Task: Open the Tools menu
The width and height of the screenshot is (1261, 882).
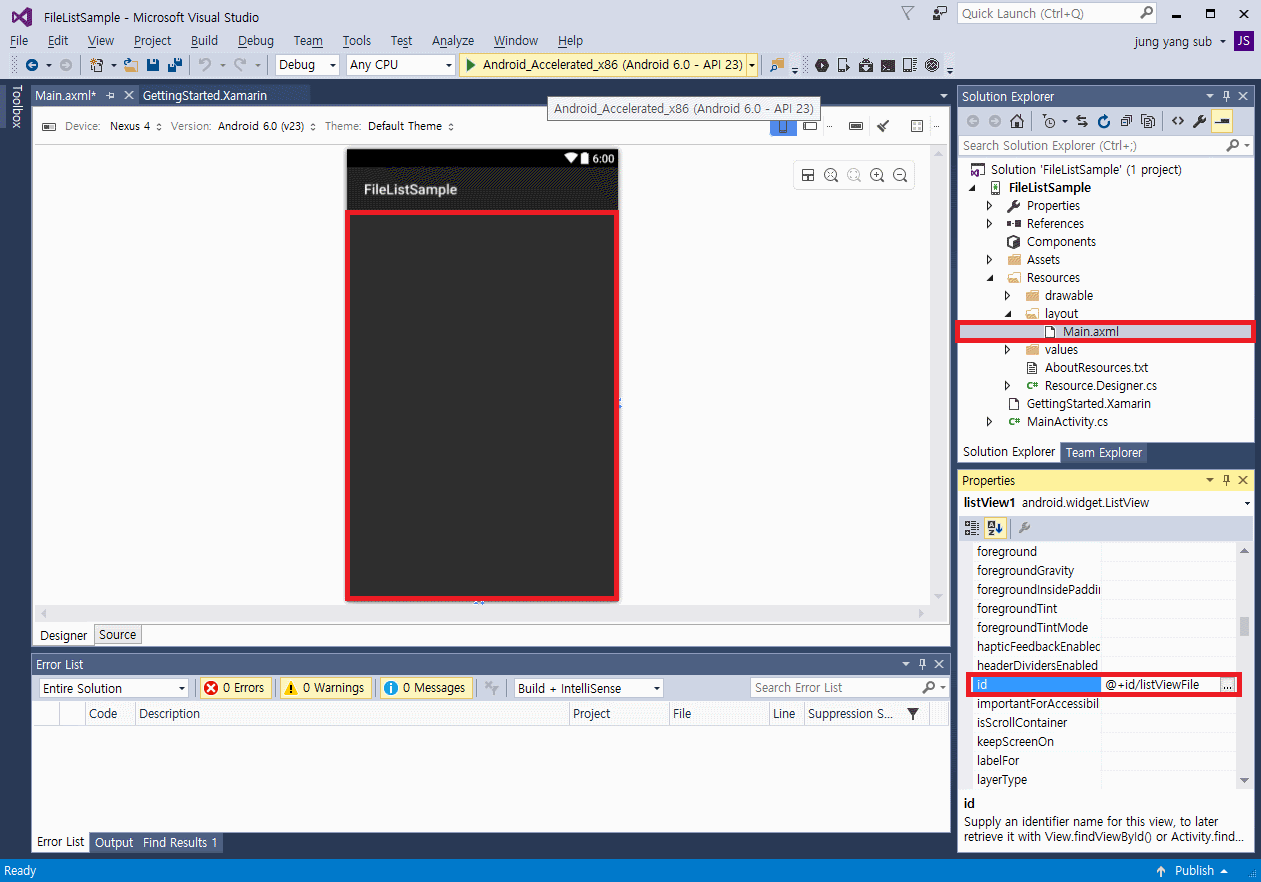Action: [x=356, y=40]
